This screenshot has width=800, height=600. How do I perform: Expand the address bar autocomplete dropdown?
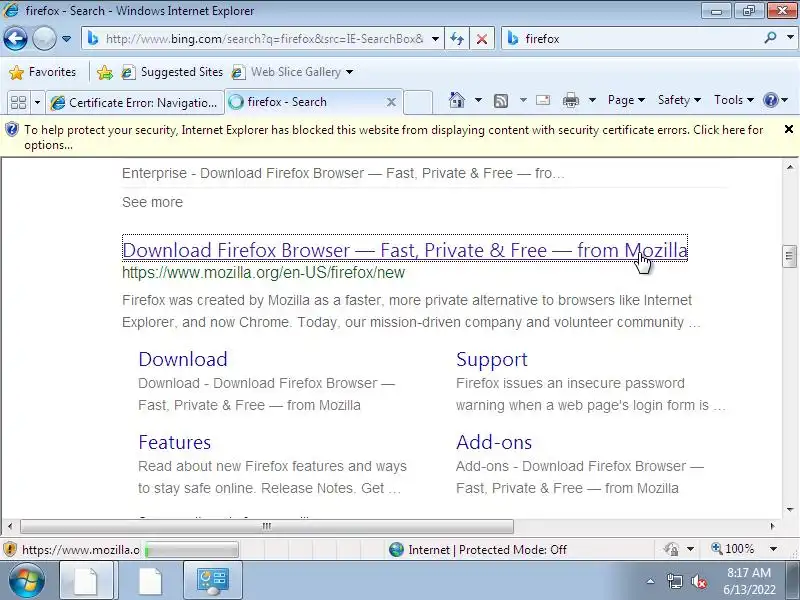[x=435, y=39]
